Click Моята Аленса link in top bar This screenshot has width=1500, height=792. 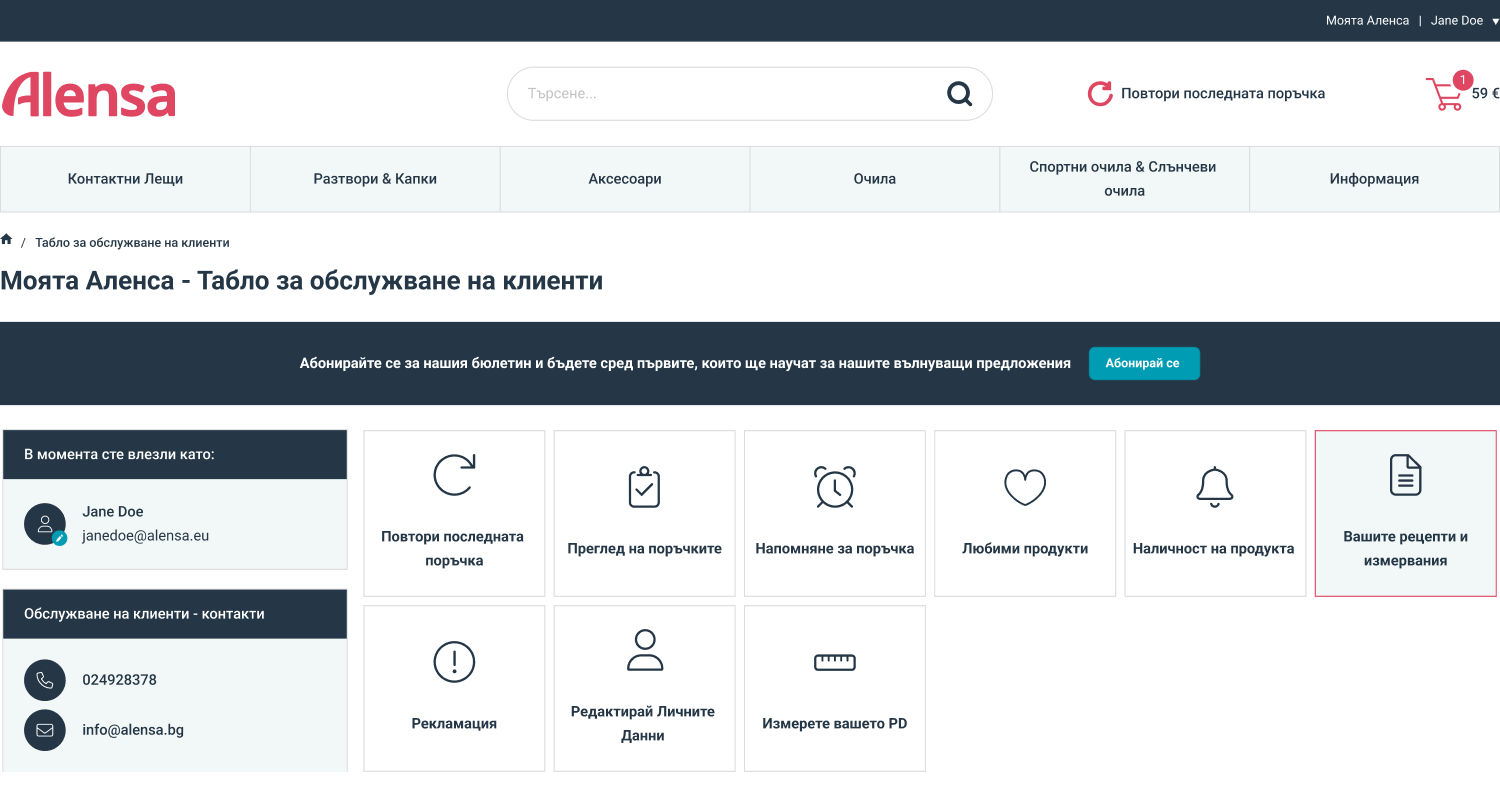pyautogui.click(x=1367, y=21)
